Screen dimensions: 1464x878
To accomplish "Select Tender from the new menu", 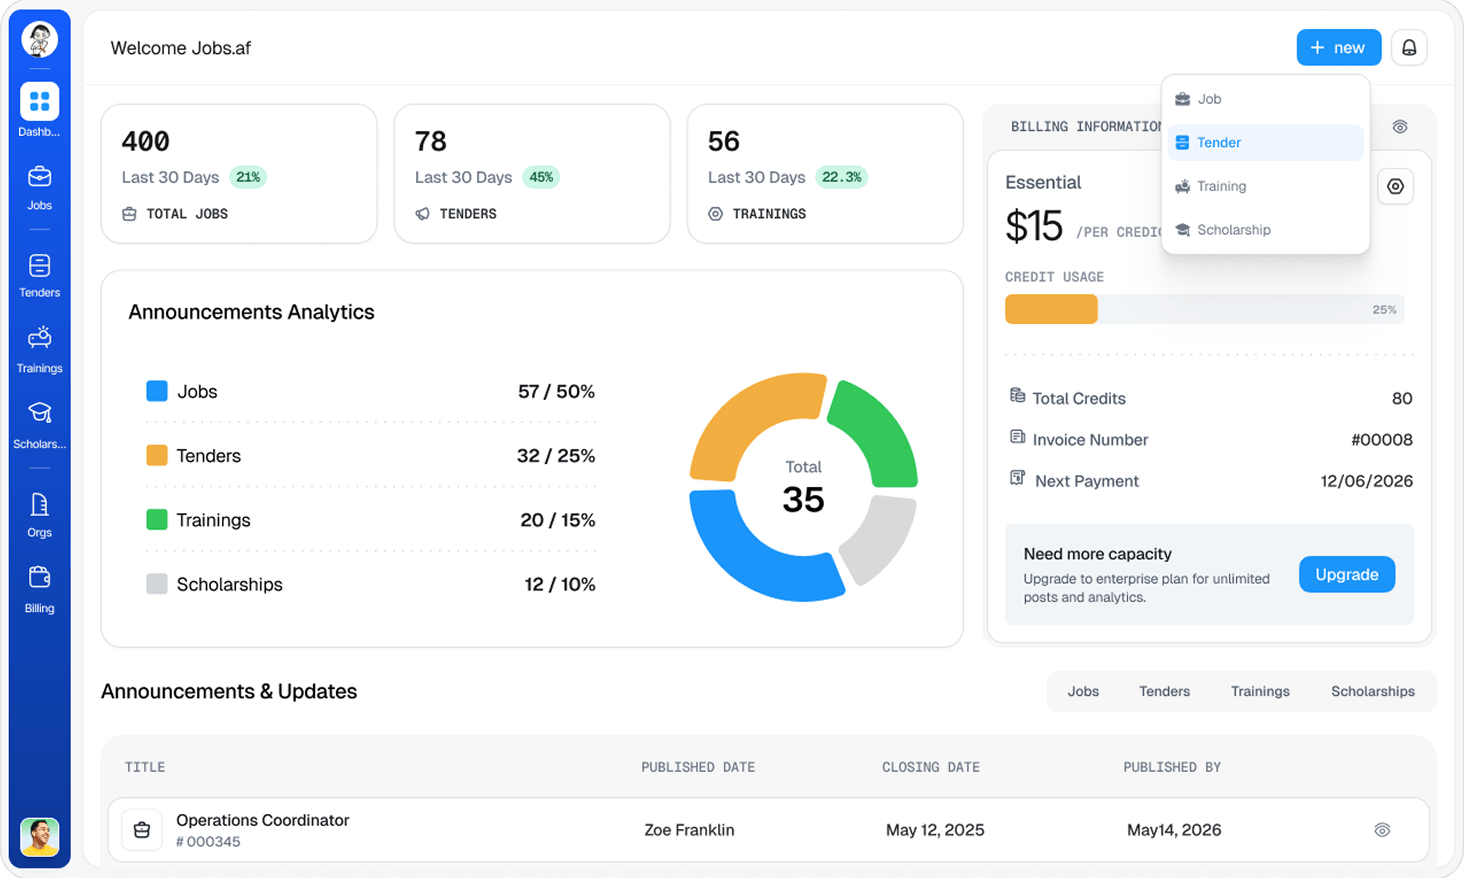I will (1265, 142).
